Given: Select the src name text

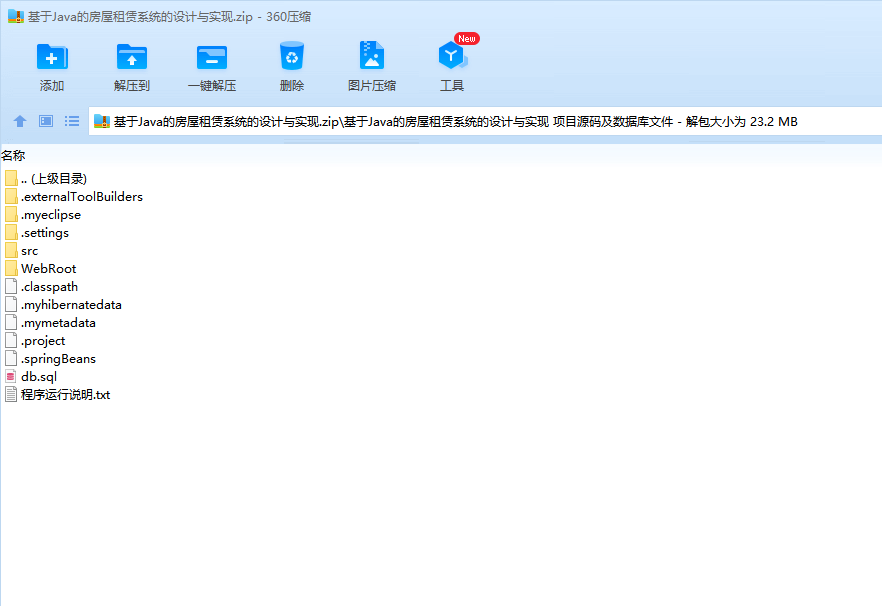Looking at the screenshot, I should [x=30, y=250].
